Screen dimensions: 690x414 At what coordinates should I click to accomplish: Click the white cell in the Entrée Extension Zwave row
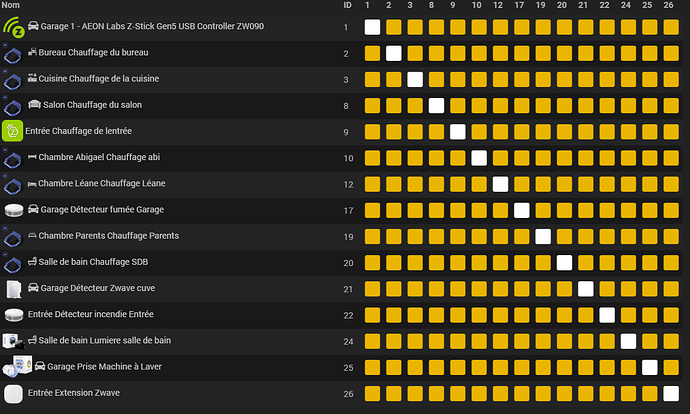click(670, 393)
